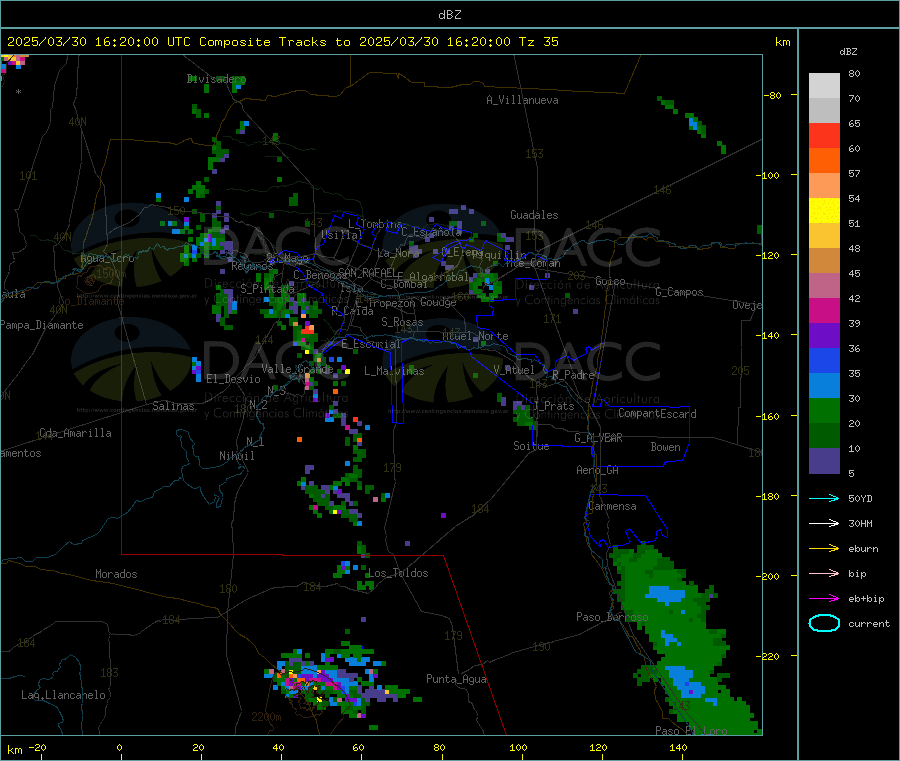The width and height of the screenshot is (900, 761).
Task: Click the 'CompartEscard' map label
Action: click(657, 414)
